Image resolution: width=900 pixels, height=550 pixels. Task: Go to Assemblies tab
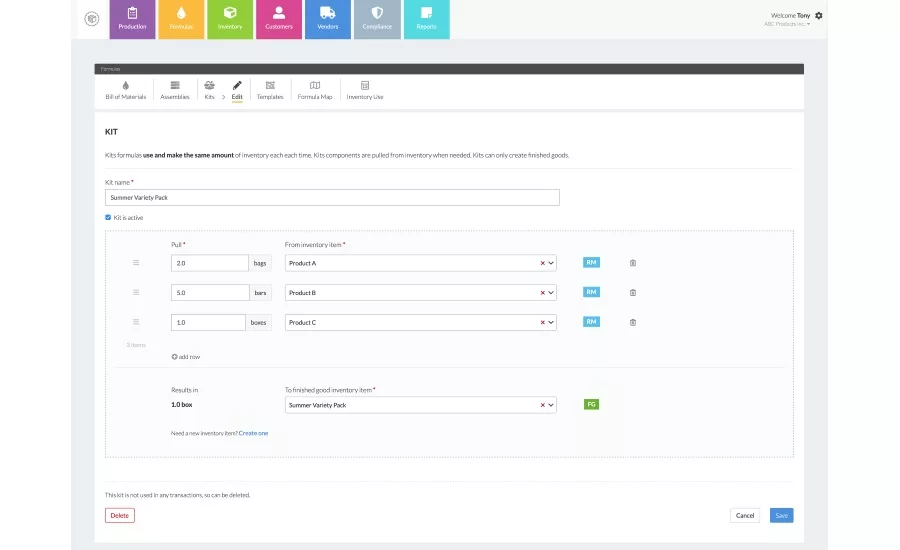click(174, 90)
